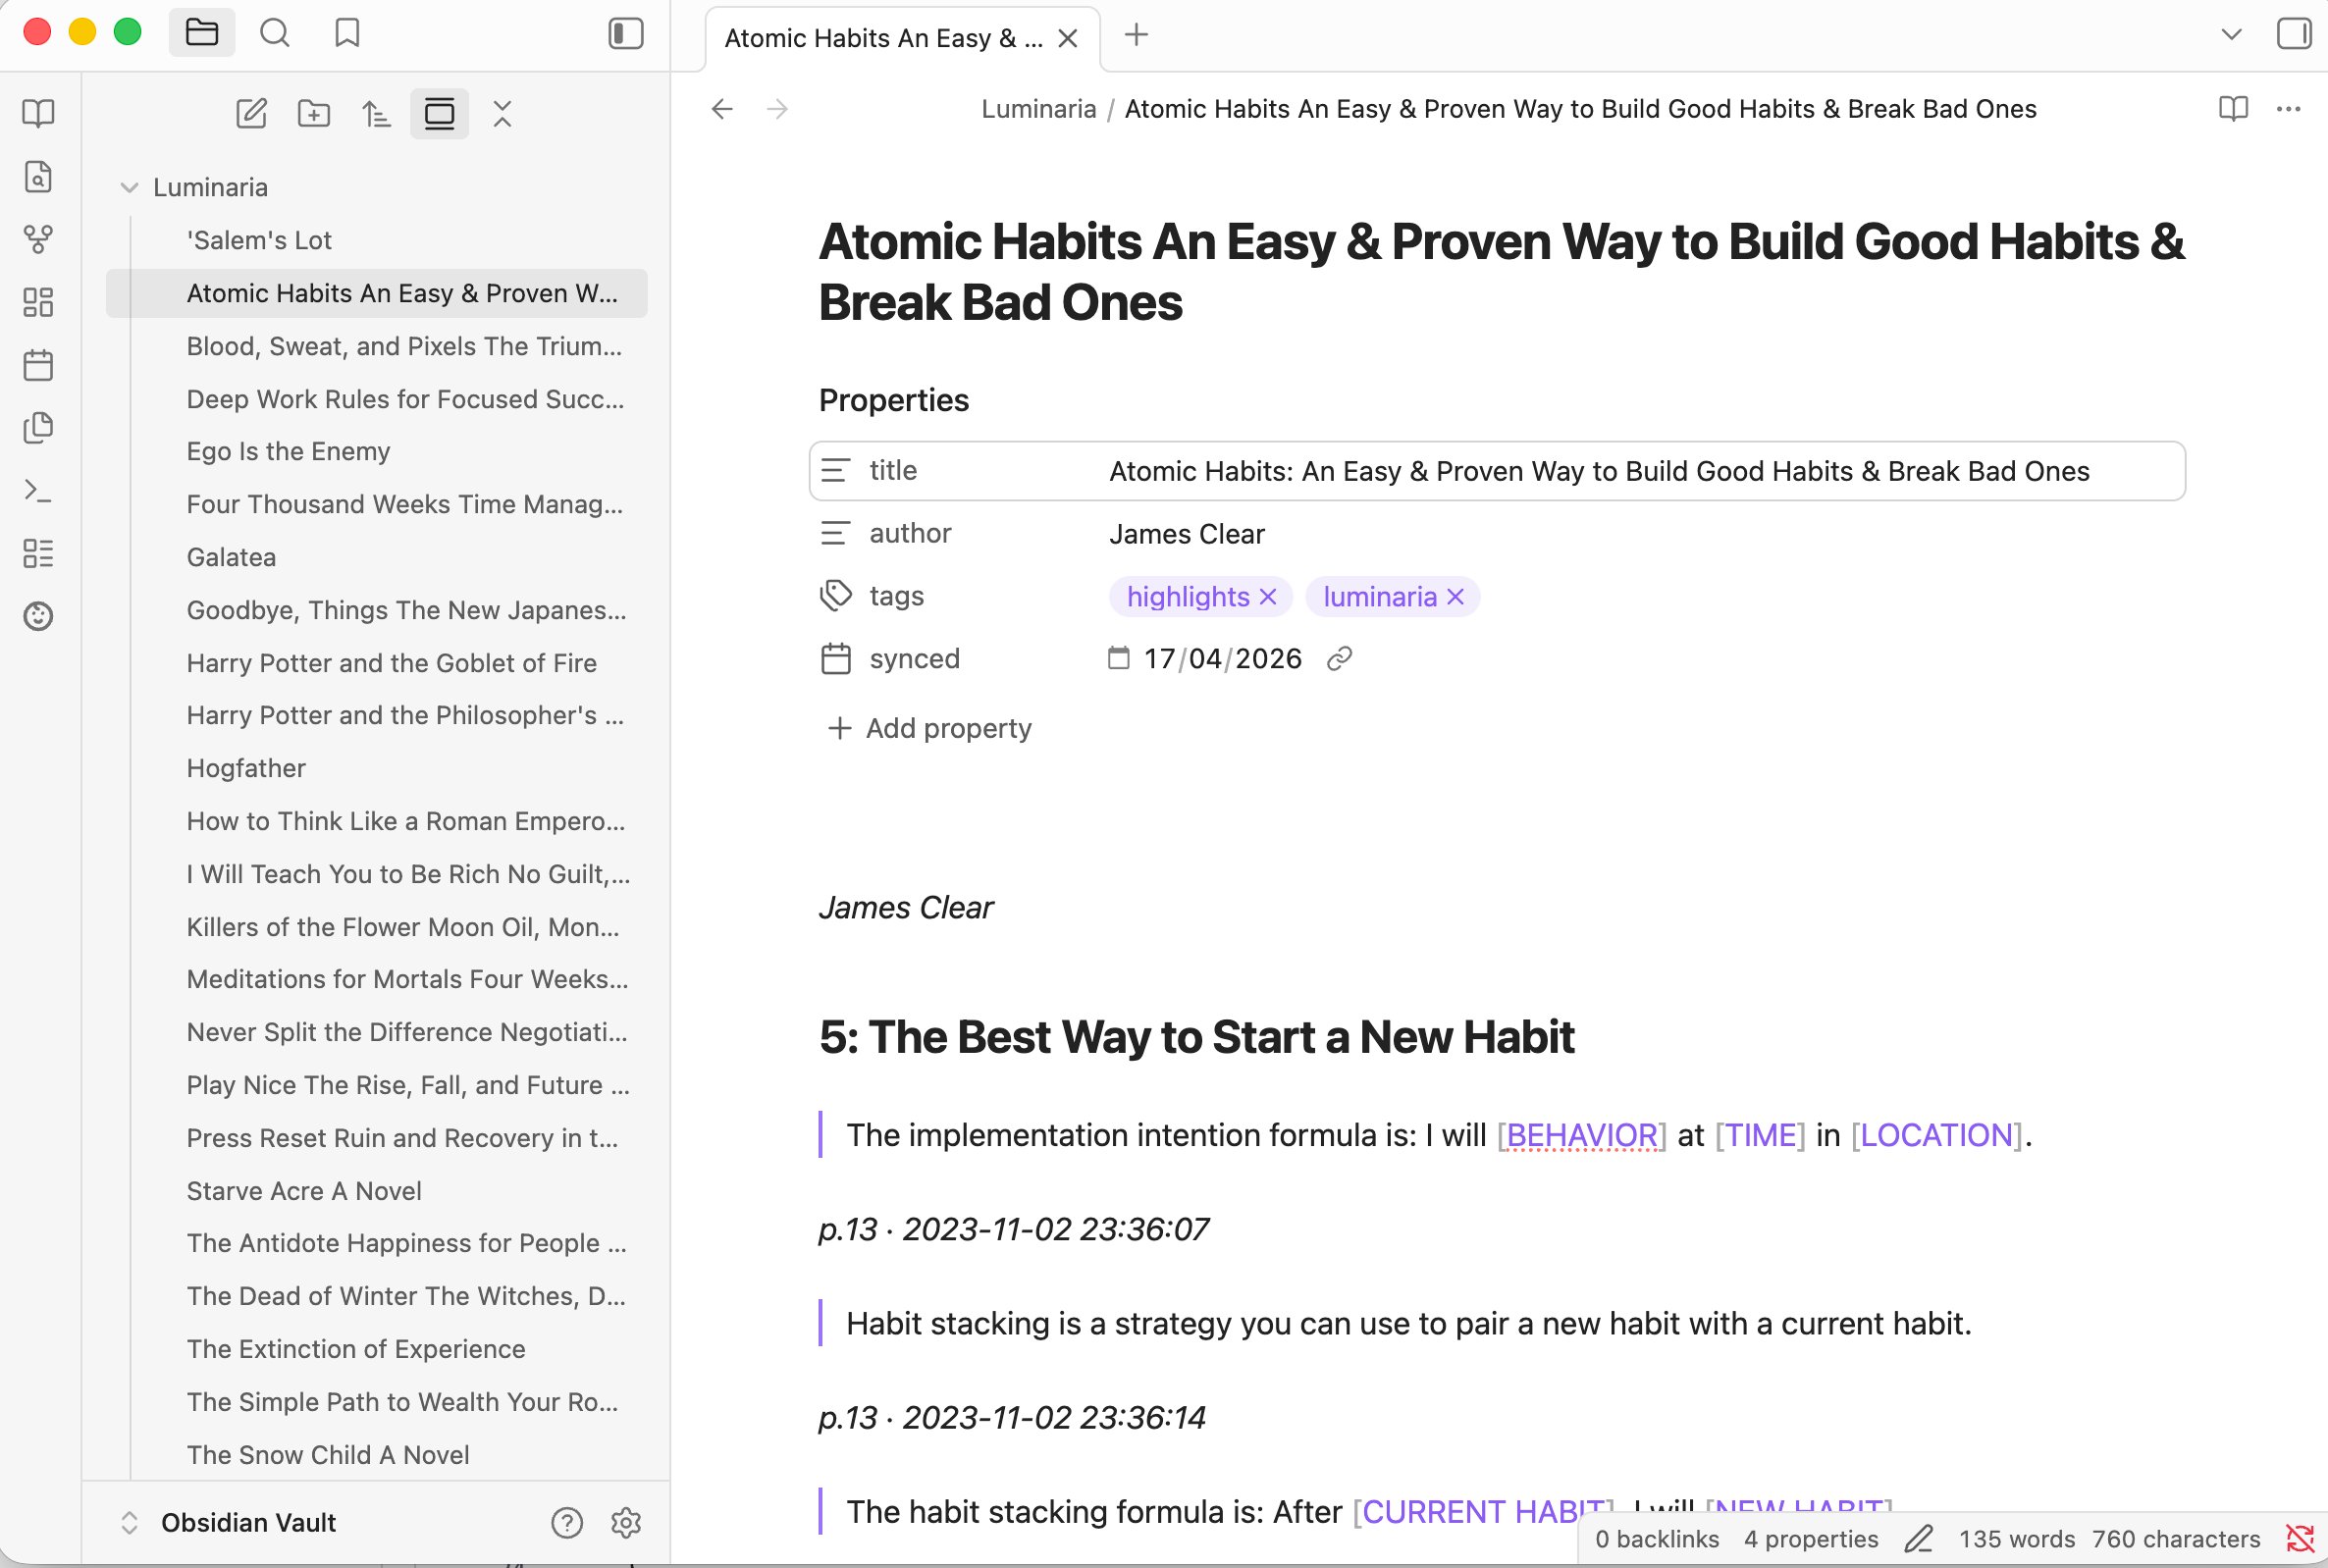Create a new note with the pencil icon
The width and height of the screenshot is (2328, 1568).
tap(251, 113)
